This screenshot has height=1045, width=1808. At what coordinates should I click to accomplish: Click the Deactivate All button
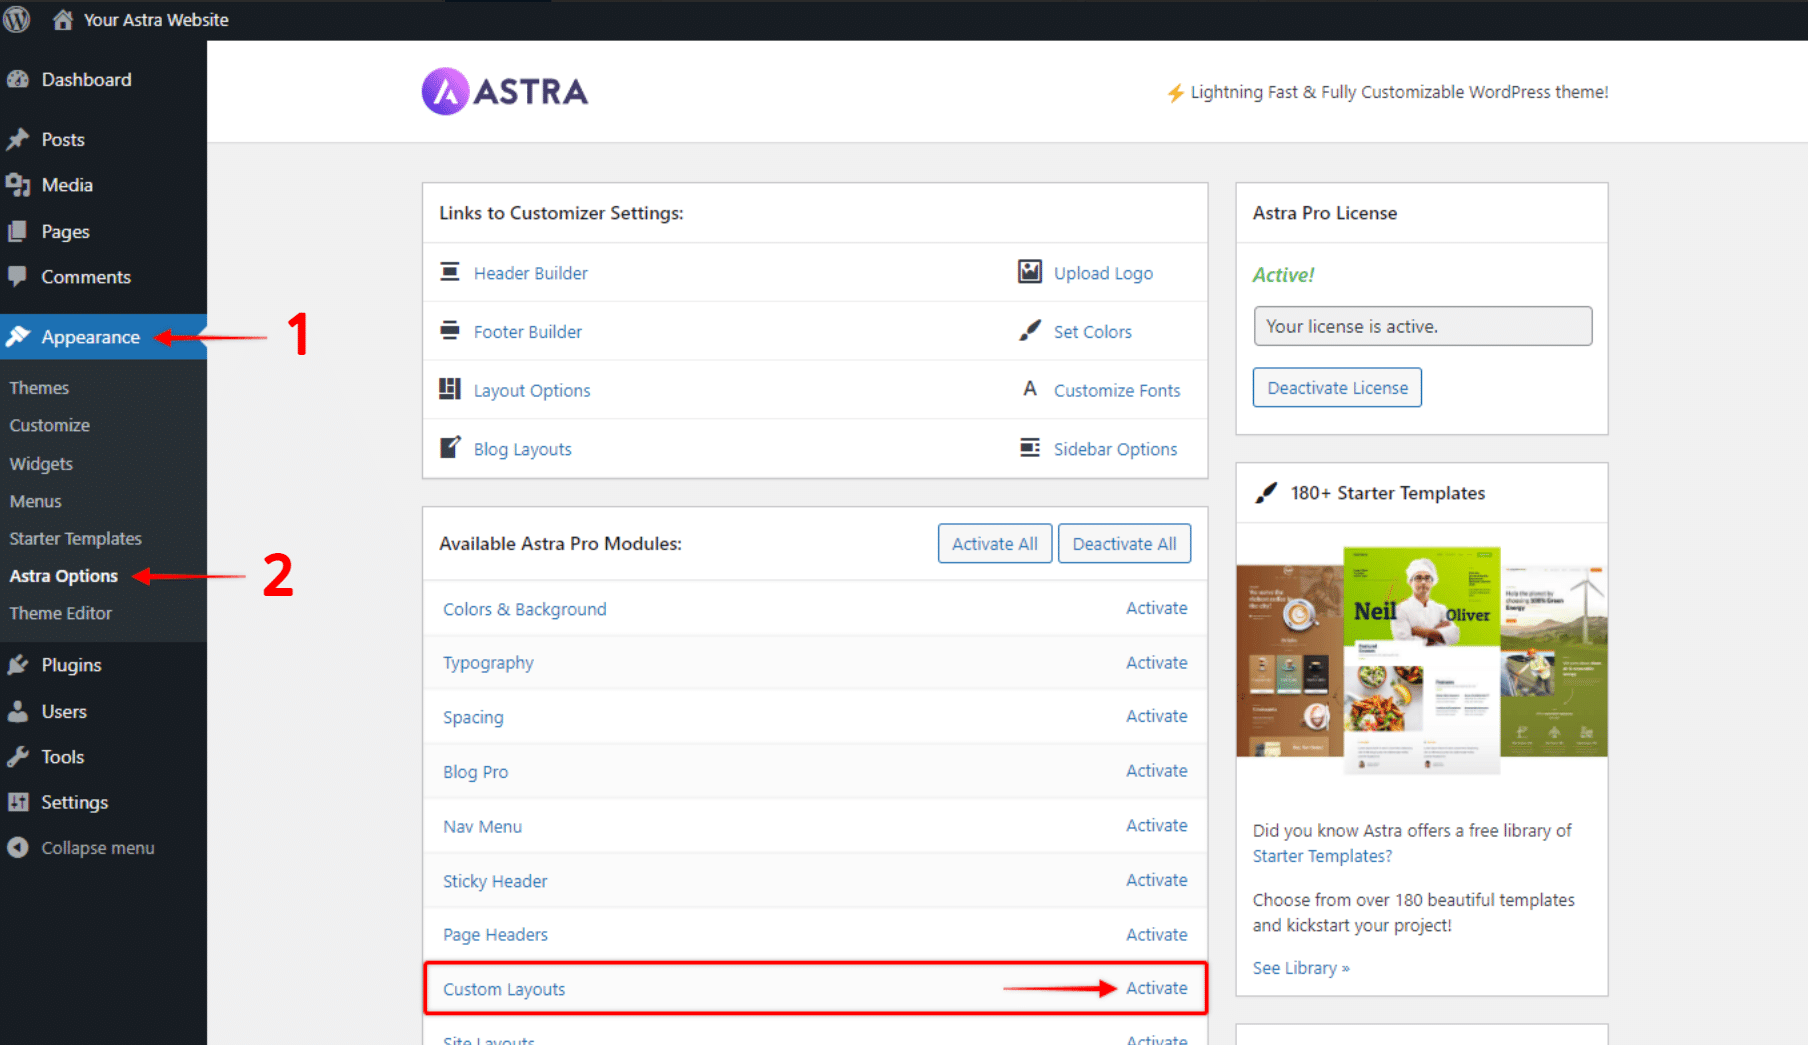[1124, 543]
